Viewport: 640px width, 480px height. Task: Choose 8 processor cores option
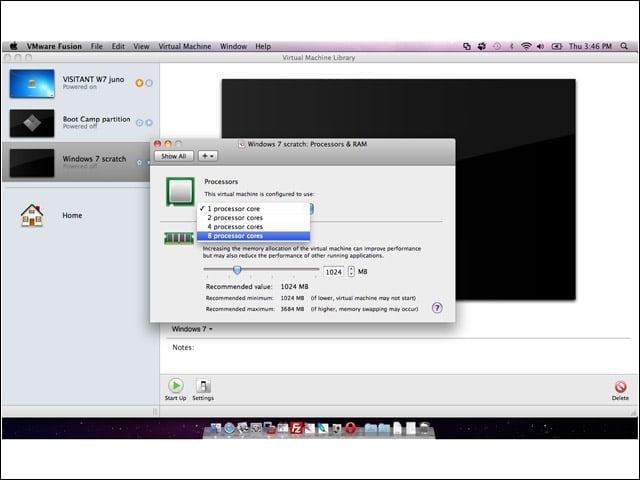point(253,236)
